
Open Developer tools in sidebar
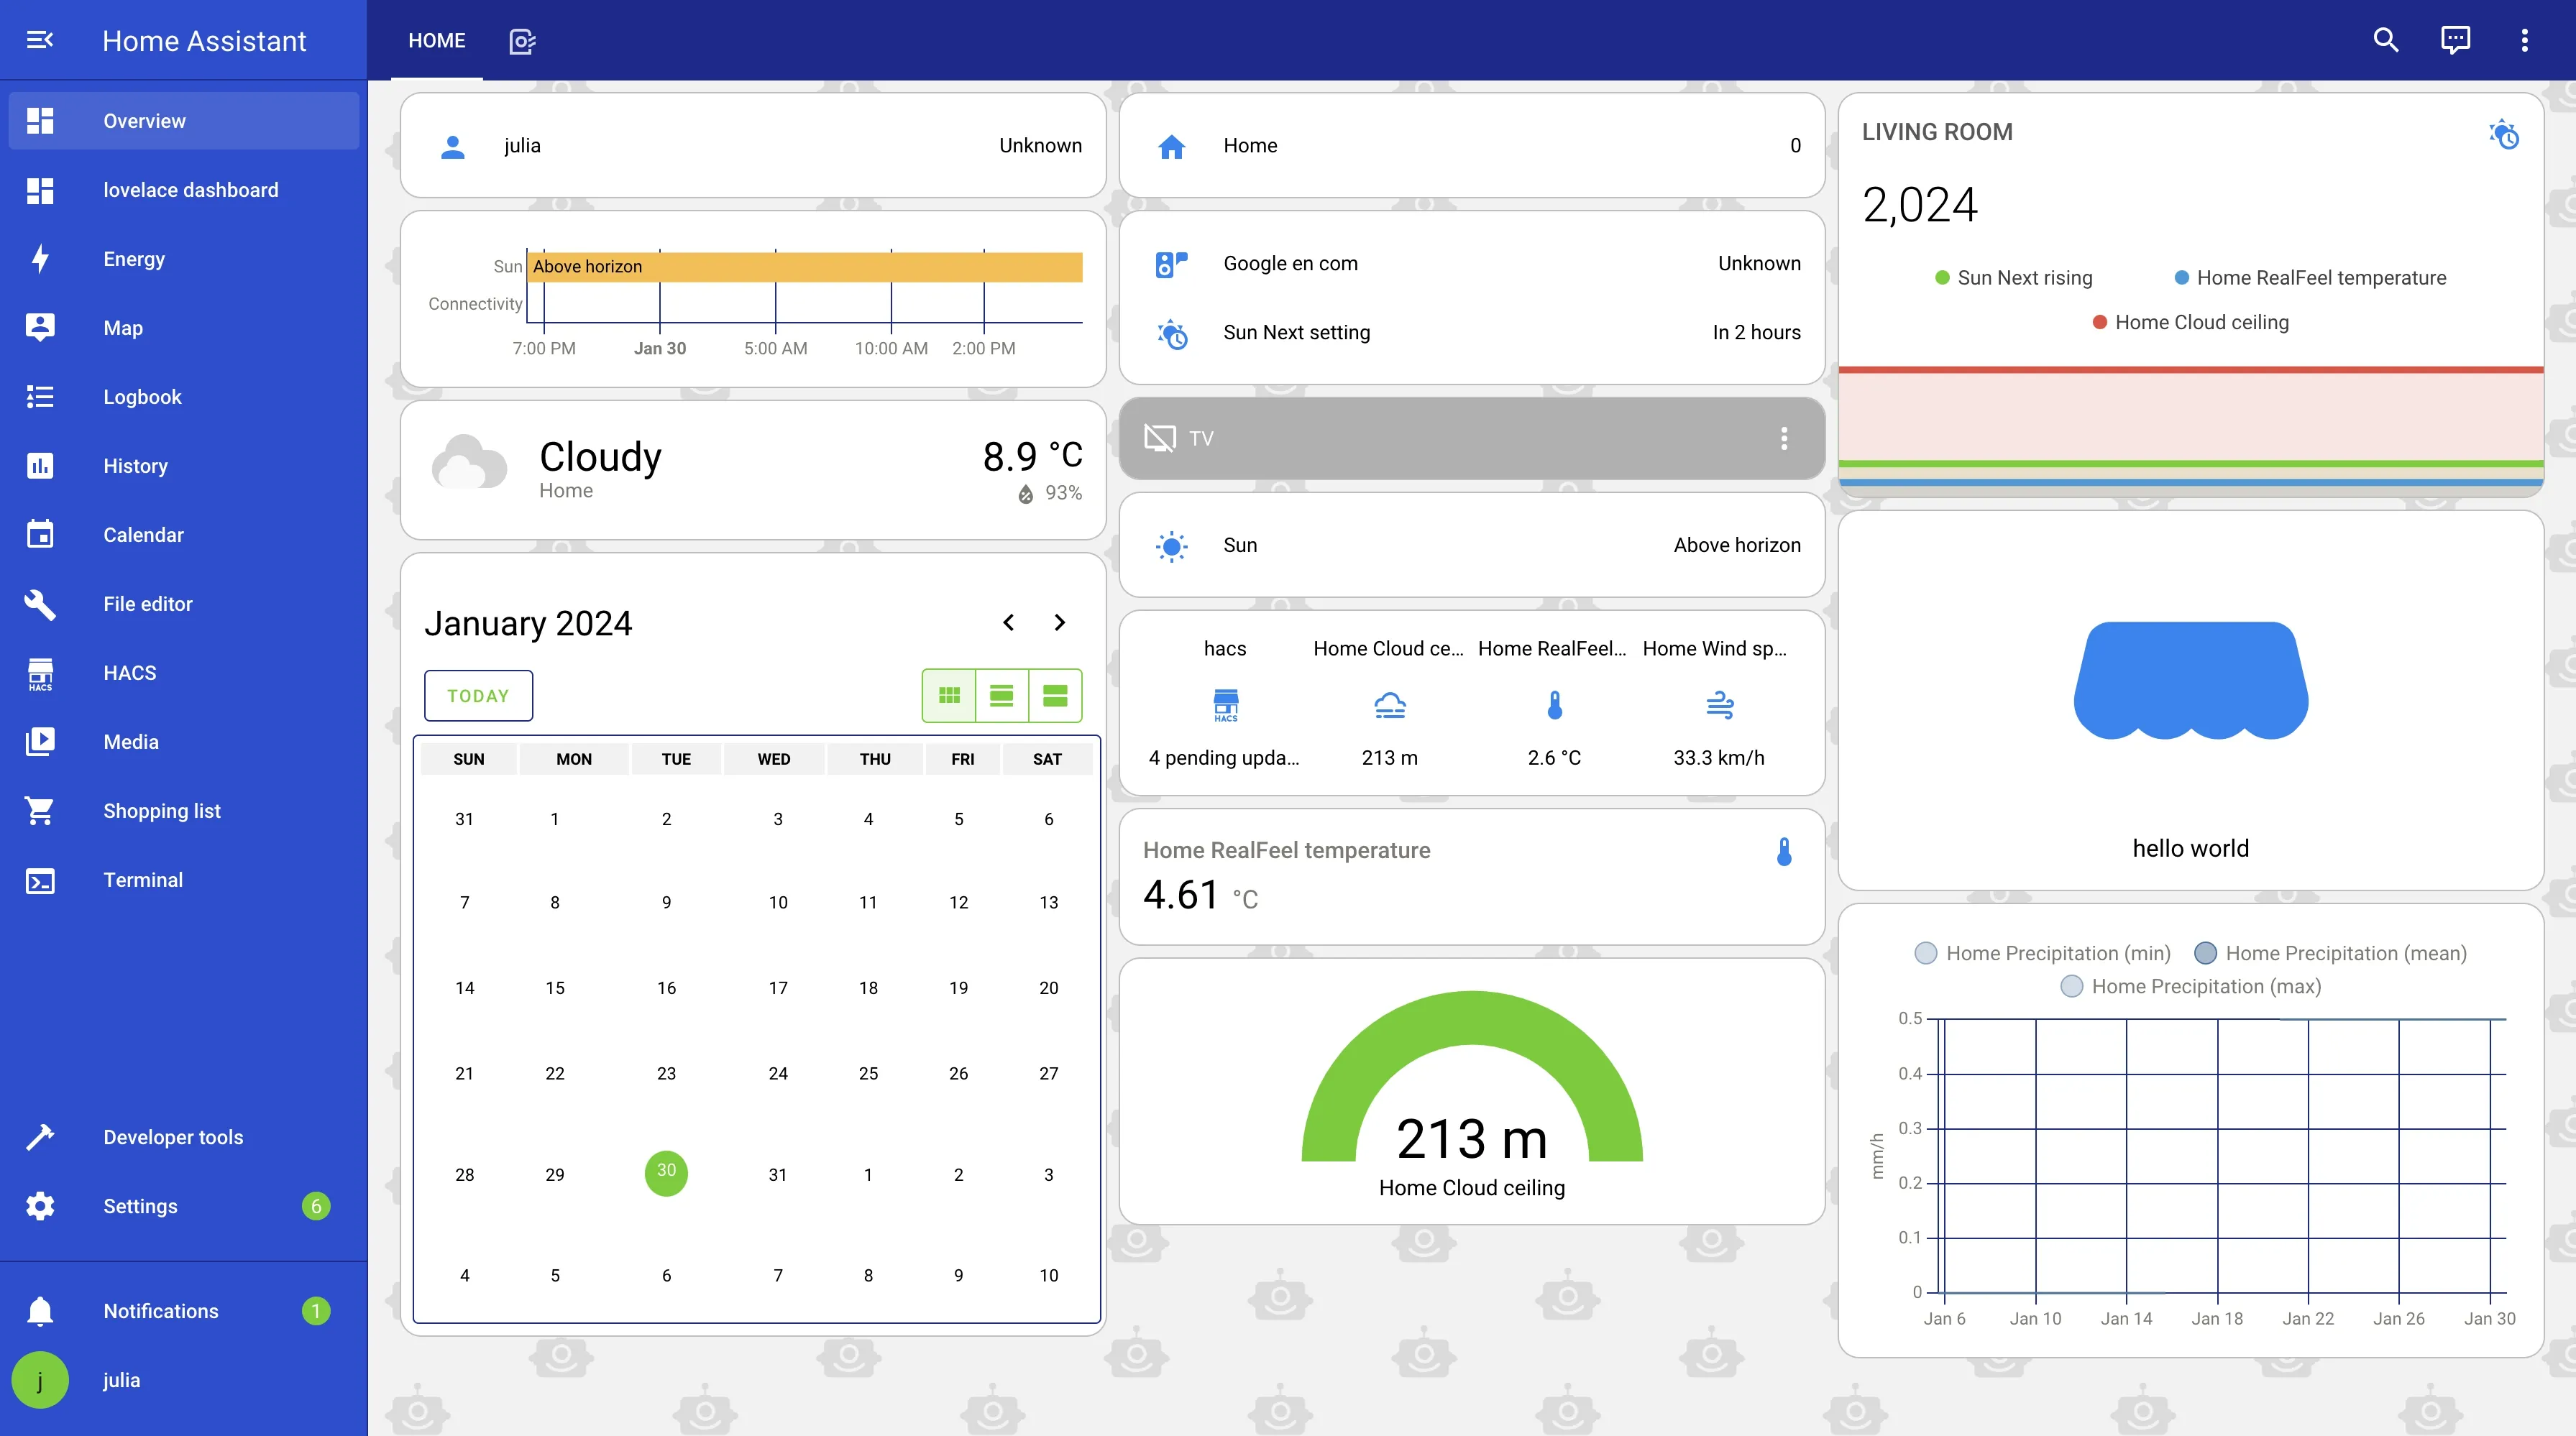coord(173,1137)
